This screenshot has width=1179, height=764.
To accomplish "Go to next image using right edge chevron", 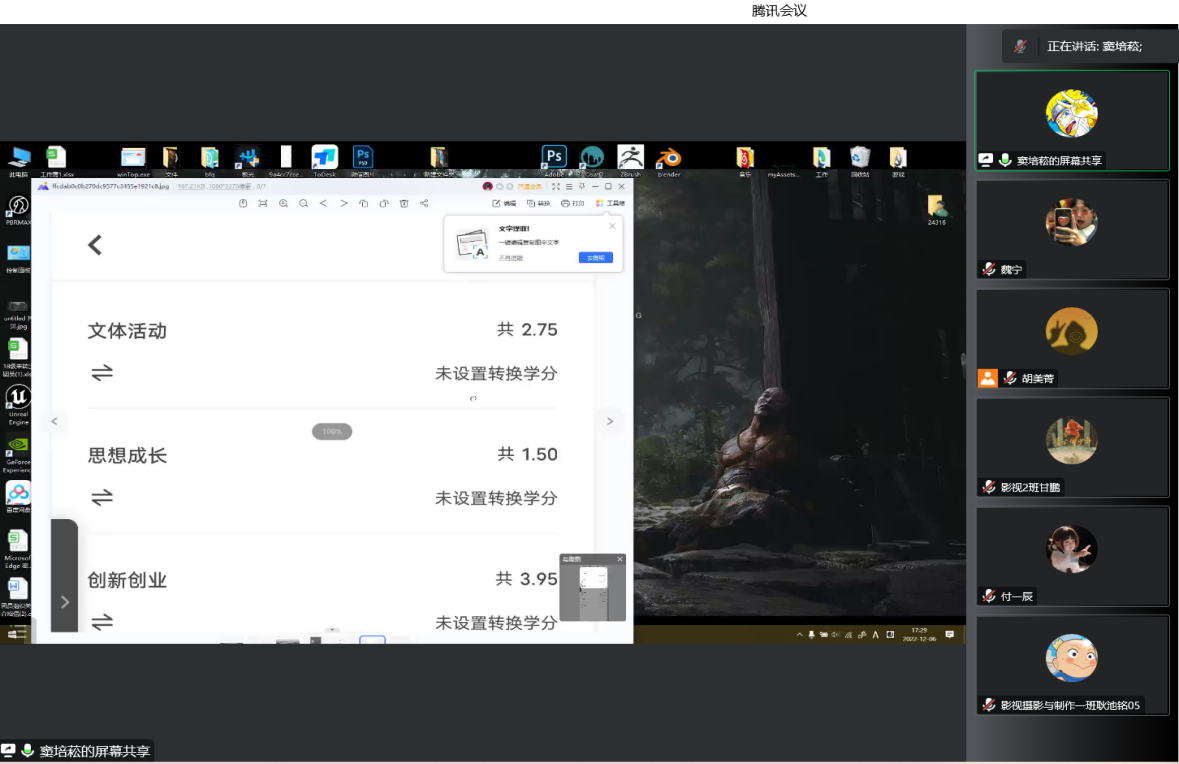I will click(610, 422).
